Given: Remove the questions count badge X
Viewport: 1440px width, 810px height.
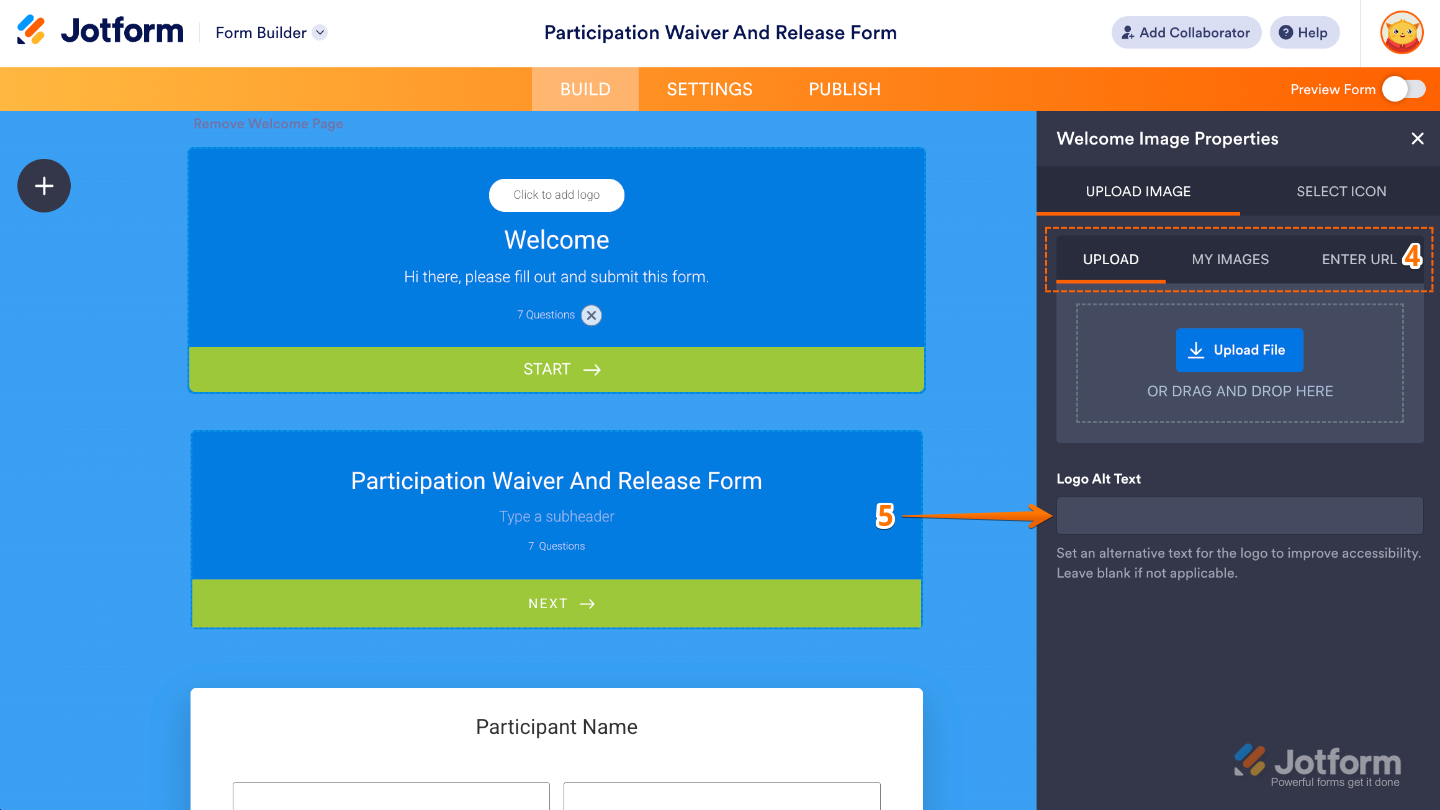Looking at the screenshot, I should click(592, 315).
